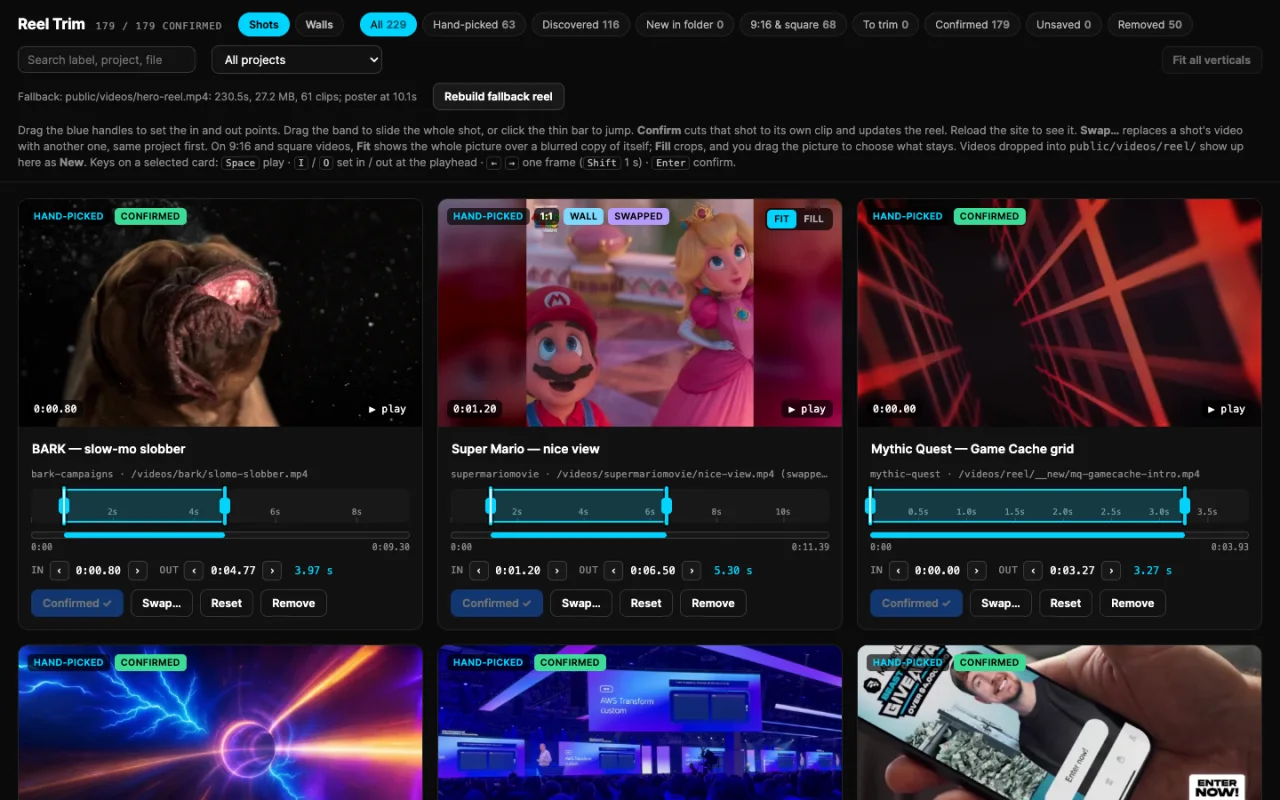
Task: Nudge Super Mario out point earlier
Action: point(614,571)
